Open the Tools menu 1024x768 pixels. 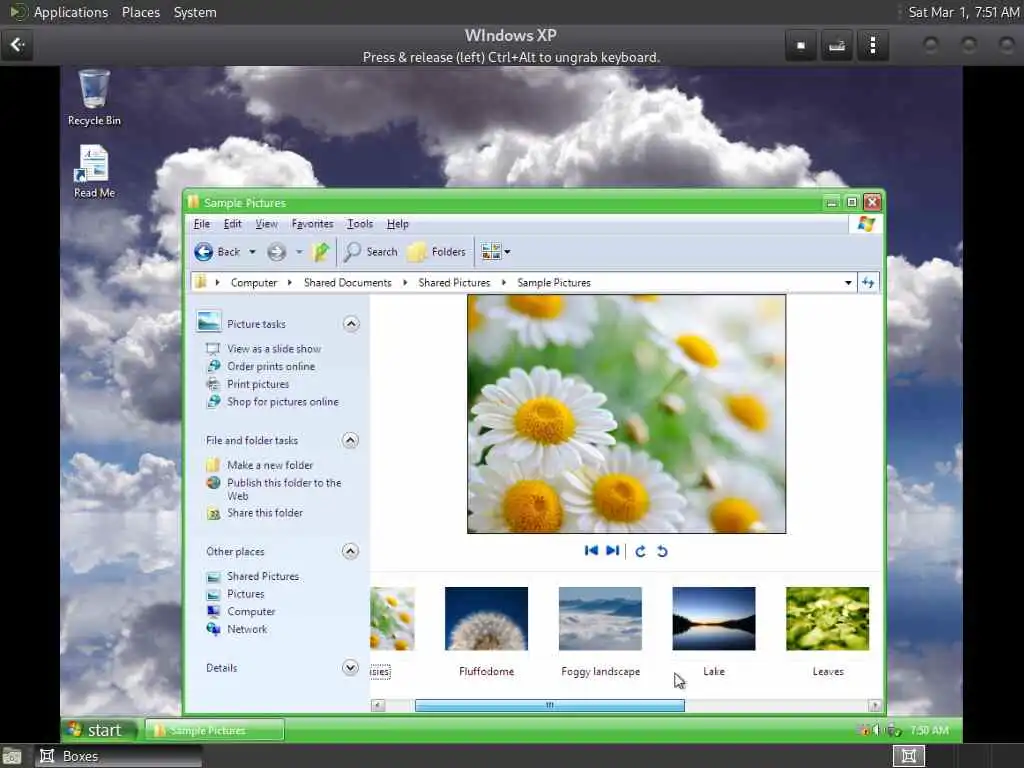tap(360, 224)
